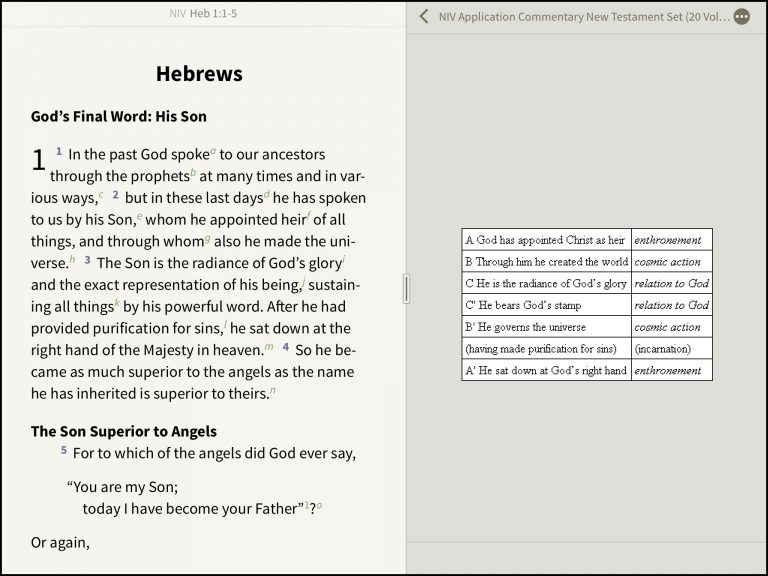Open NIV Application Commentary title
The image size is (768, 576).
coord(584,17)
